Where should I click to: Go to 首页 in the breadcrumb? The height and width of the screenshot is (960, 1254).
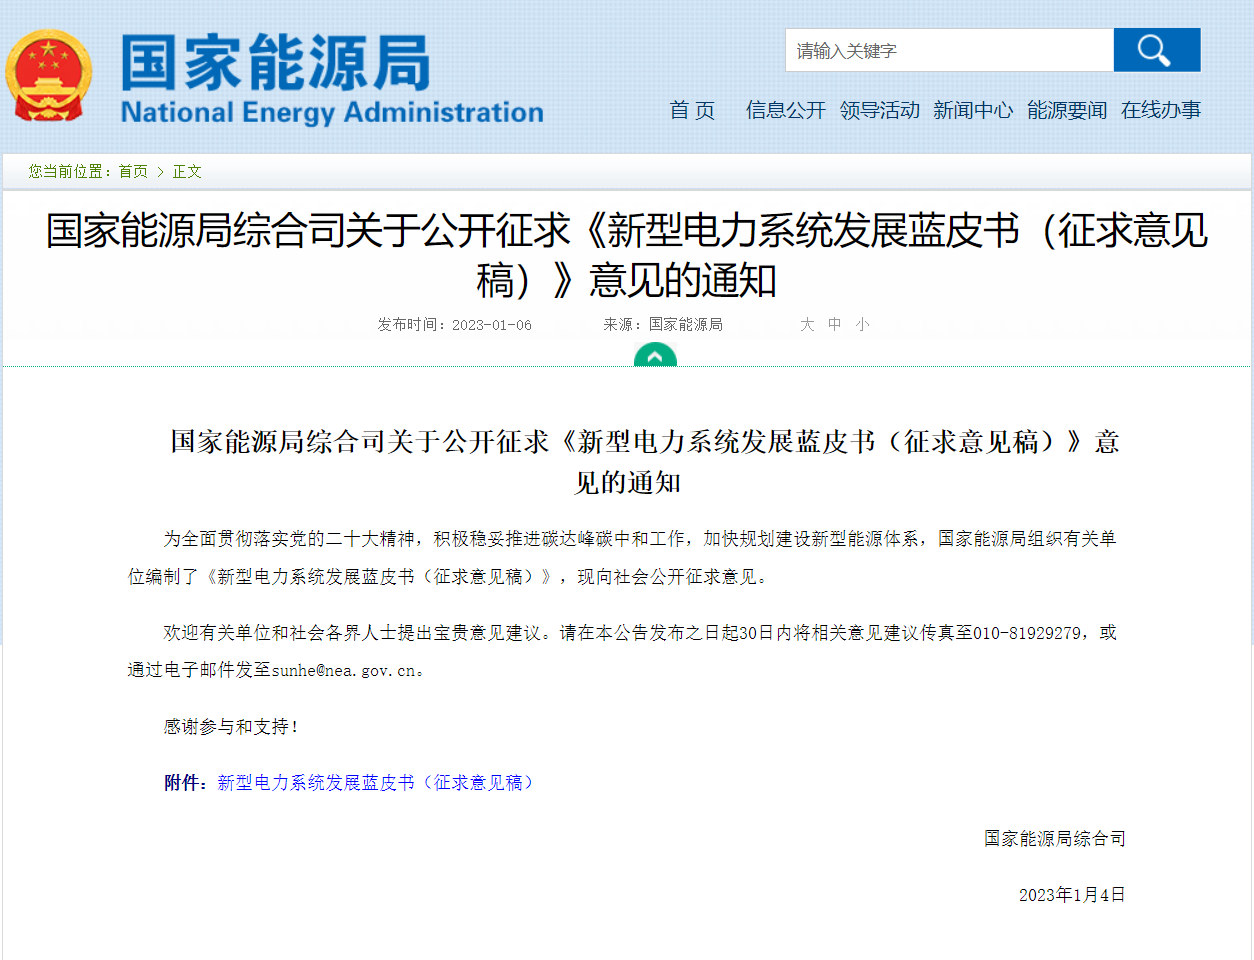click(x=133, y=172)
